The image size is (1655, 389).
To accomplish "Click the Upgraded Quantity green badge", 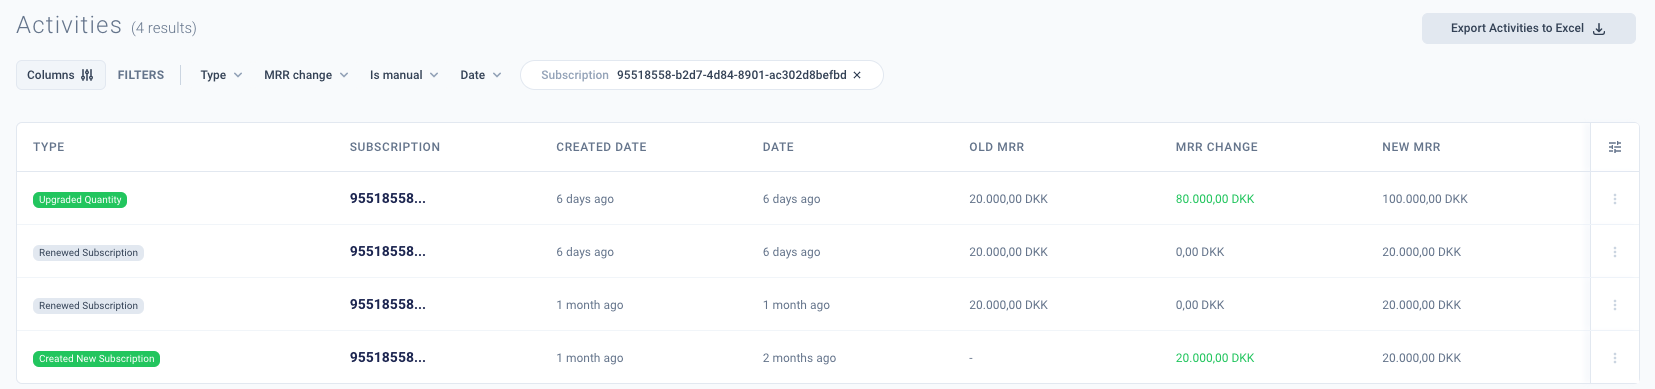I will [x=80, y=200].
